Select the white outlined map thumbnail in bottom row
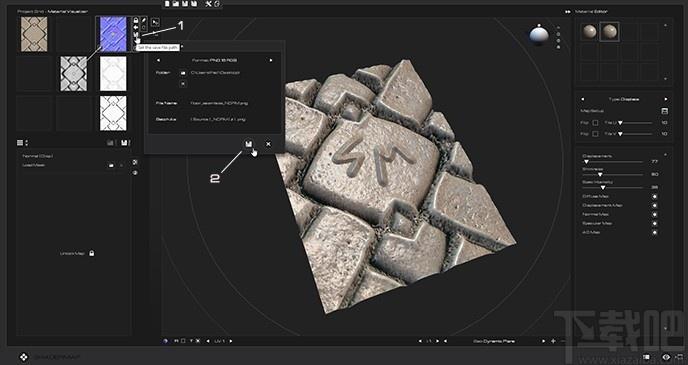 click(113, 113)
